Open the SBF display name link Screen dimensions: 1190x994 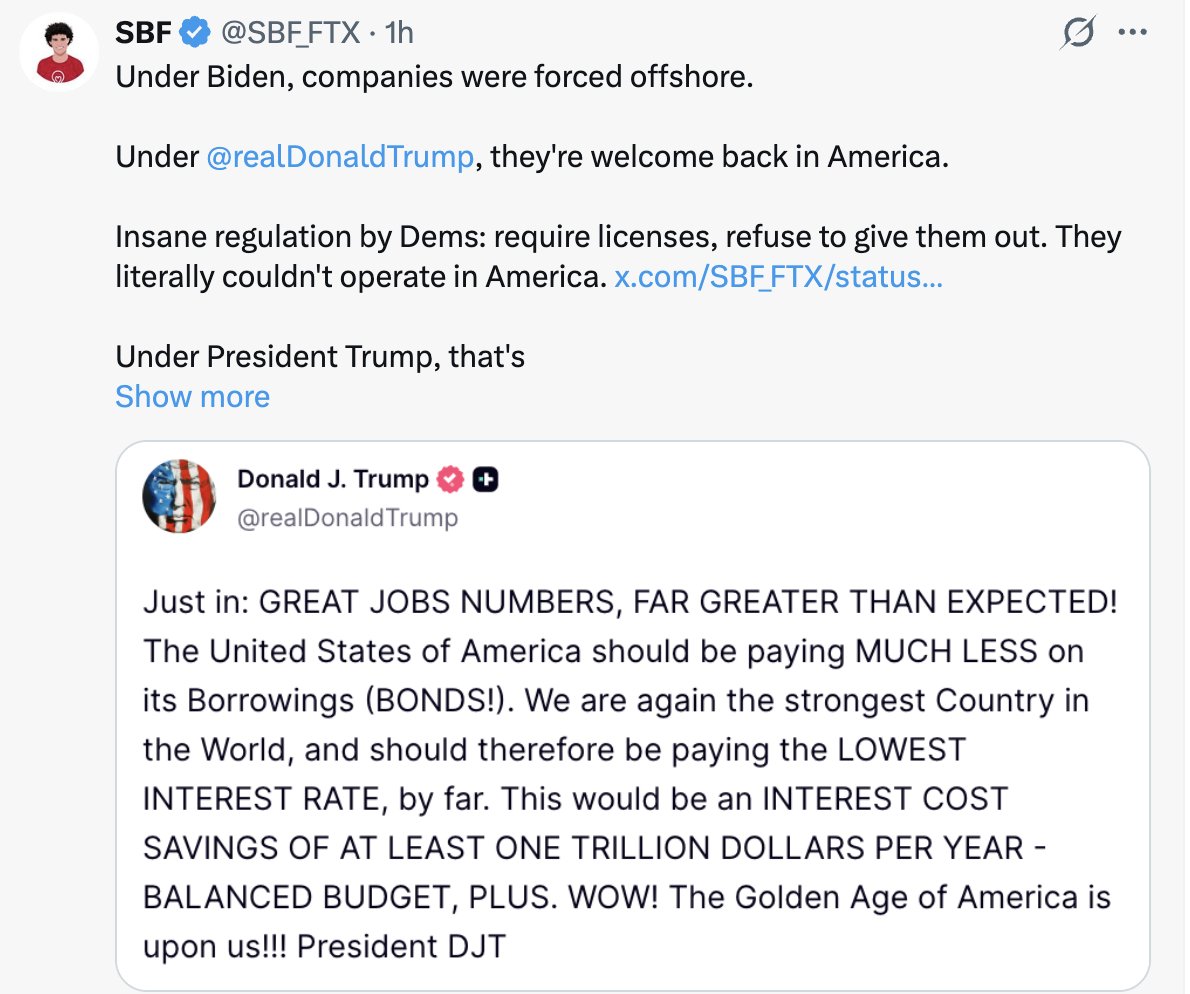pyautogui.click(x=144, y=34)
